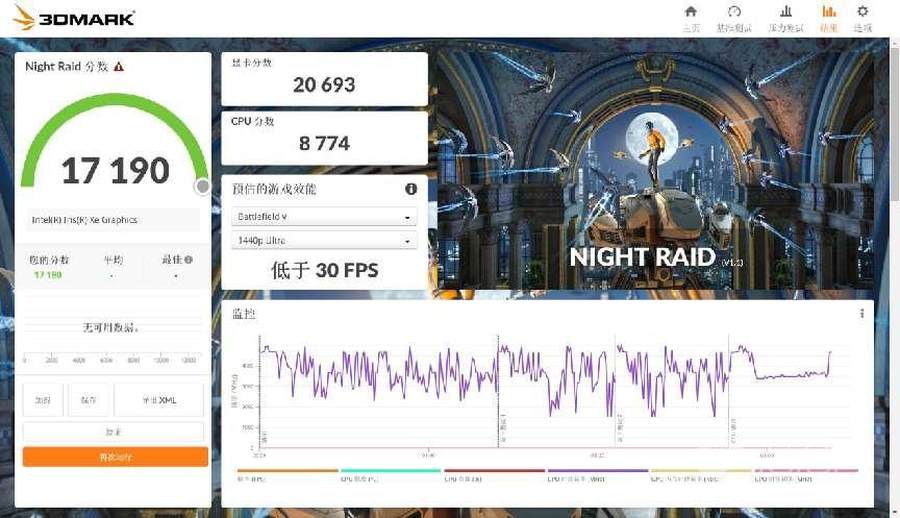
Task: Select the orange Results tab
Action: [828, 18]
